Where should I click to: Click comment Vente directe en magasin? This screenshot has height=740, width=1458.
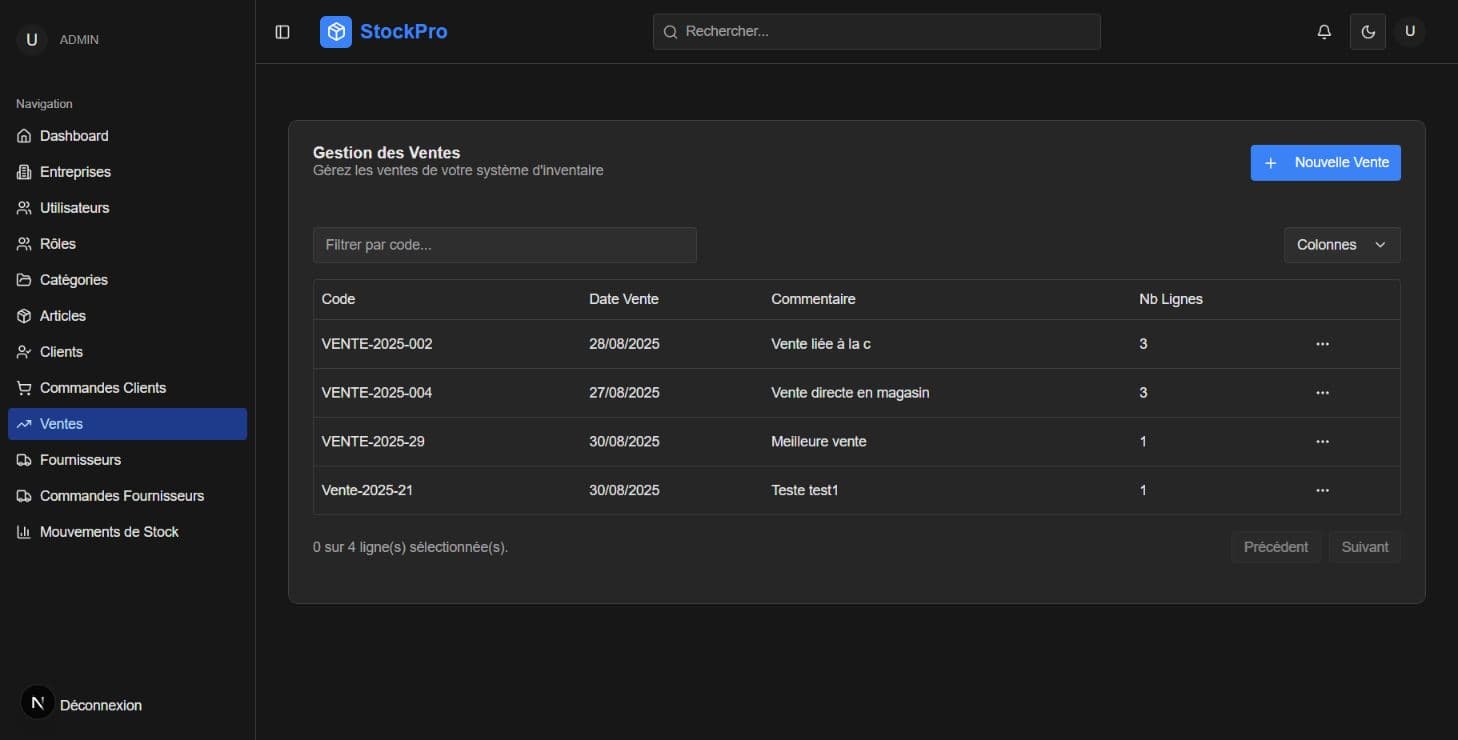[850, 393]
